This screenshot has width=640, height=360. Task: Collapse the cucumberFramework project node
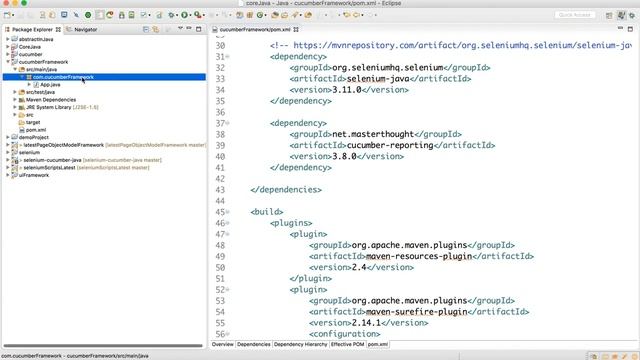[x=8, y=62]
